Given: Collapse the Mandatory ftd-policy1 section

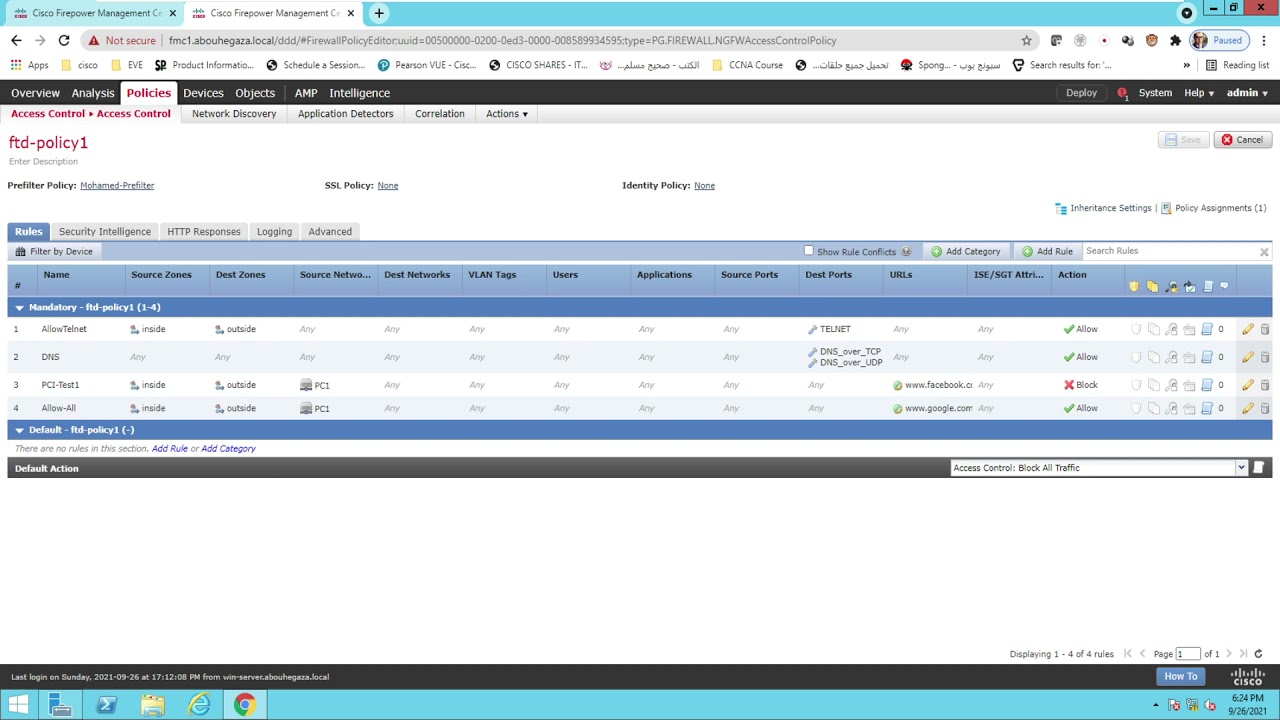Looking at the screenshot, I should click(19, 308).
